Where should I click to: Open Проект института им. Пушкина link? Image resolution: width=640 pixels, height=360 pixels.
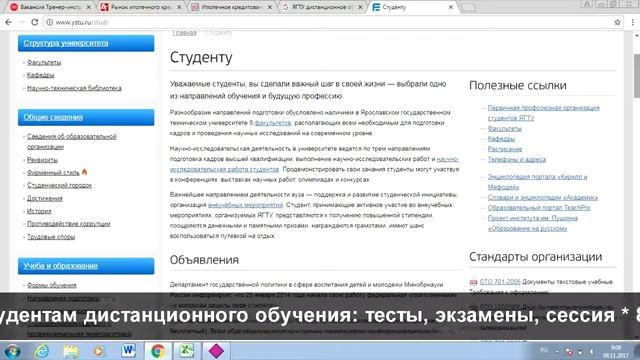pos(533,223)
